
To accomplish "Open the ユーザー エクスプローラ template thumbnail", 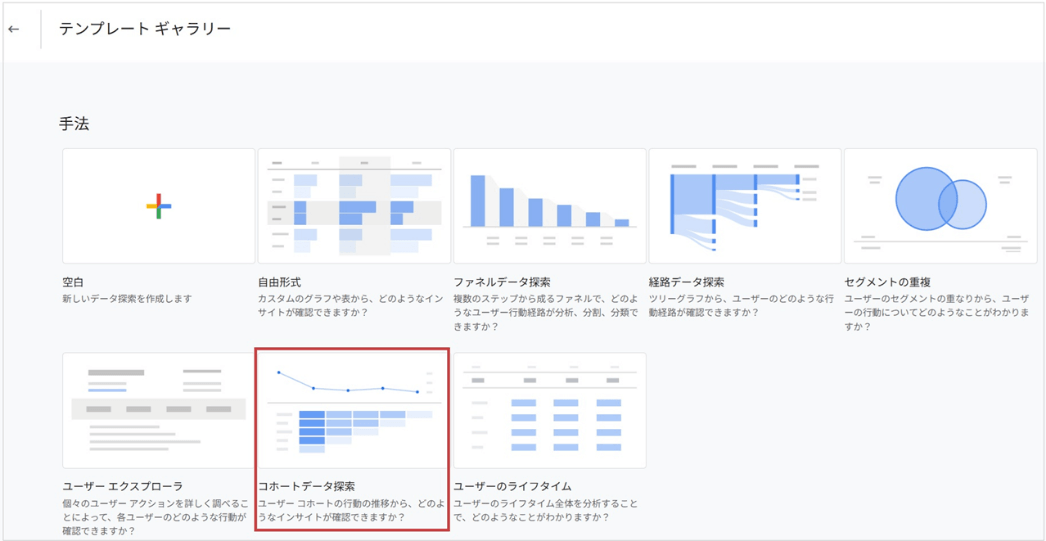I will pos(159,410).
